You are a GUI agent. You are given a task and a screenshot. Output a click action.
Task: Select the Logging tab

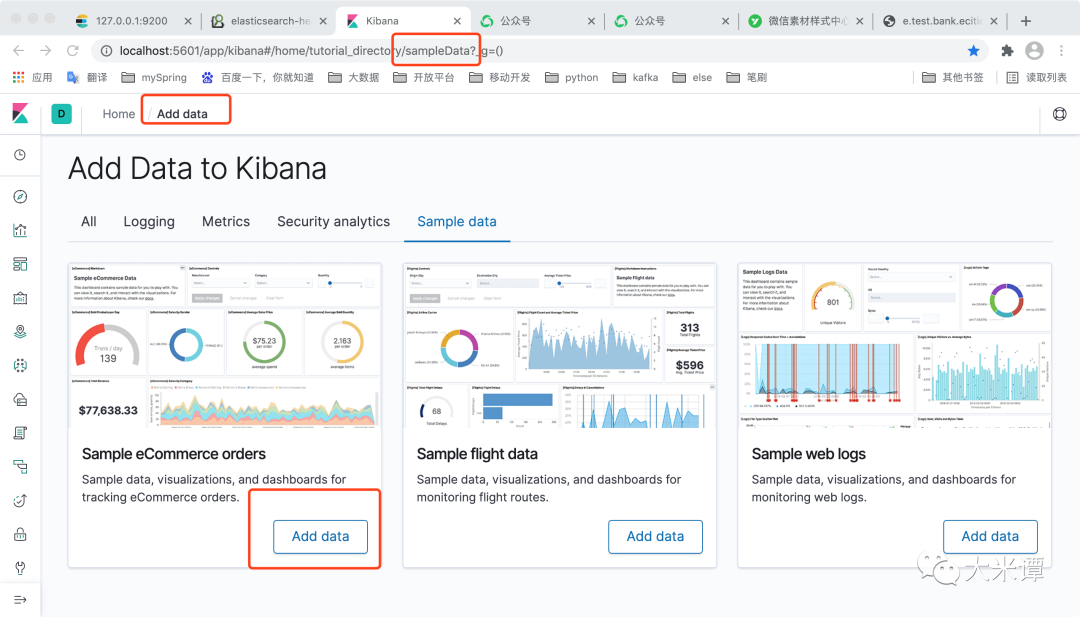click(149, 222)
